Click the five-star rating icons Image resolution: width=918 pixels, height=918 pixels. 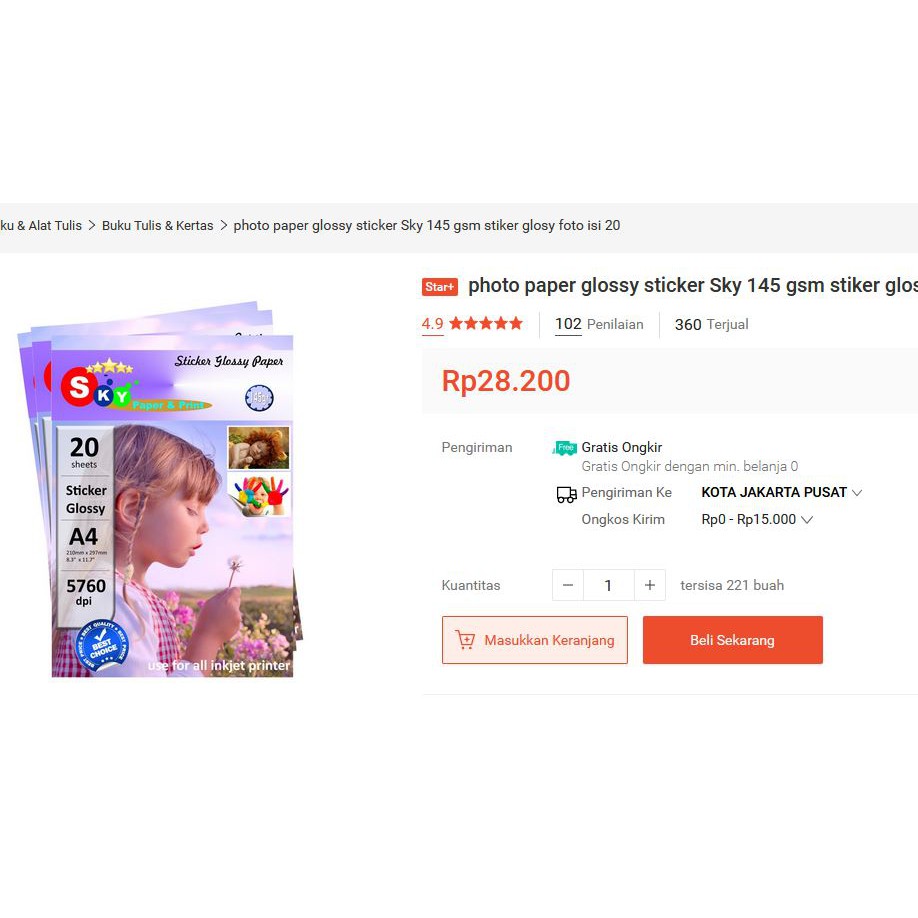[x=486, y=323]
